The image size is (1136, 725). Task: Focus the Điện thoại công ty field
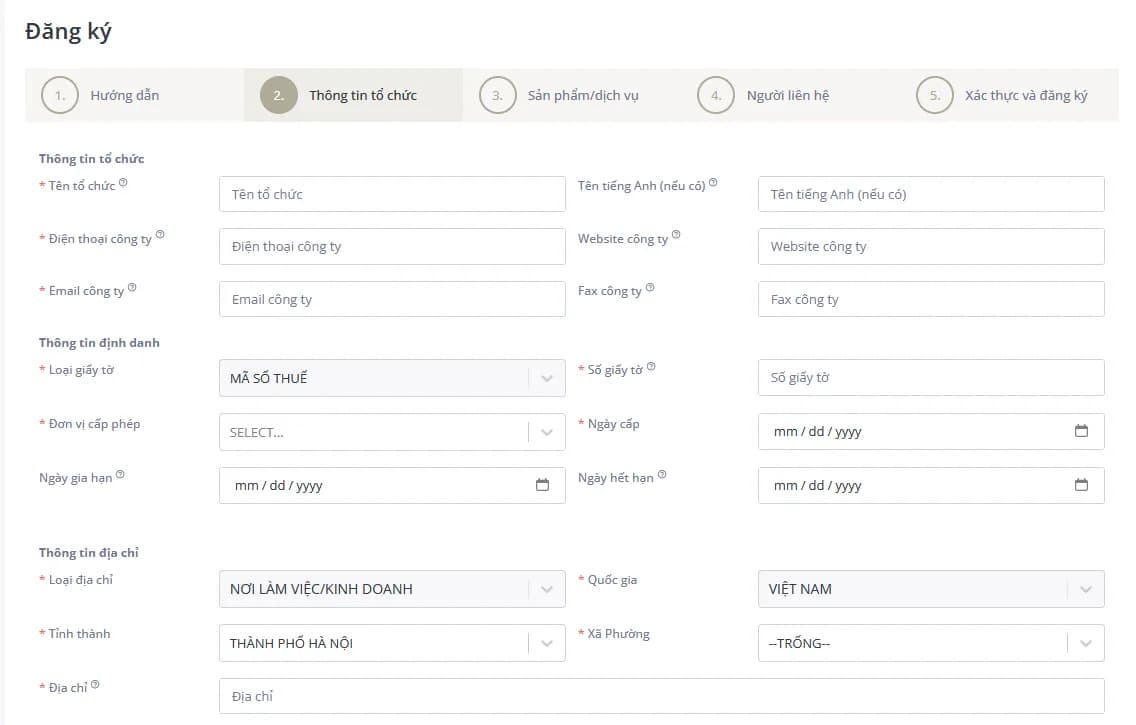(x=392, y=246)
